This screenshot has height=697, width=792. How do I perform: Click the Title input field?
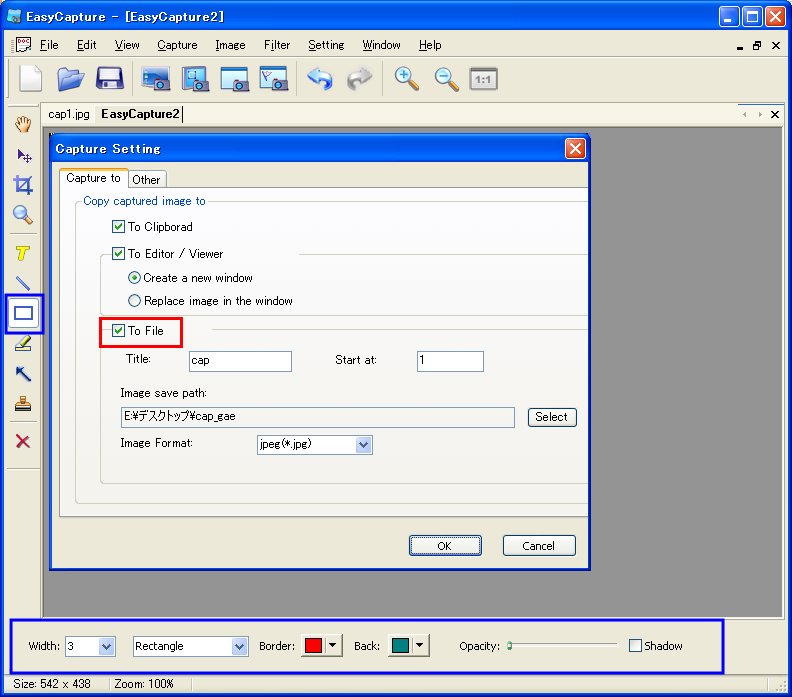(x=240, y=361)
